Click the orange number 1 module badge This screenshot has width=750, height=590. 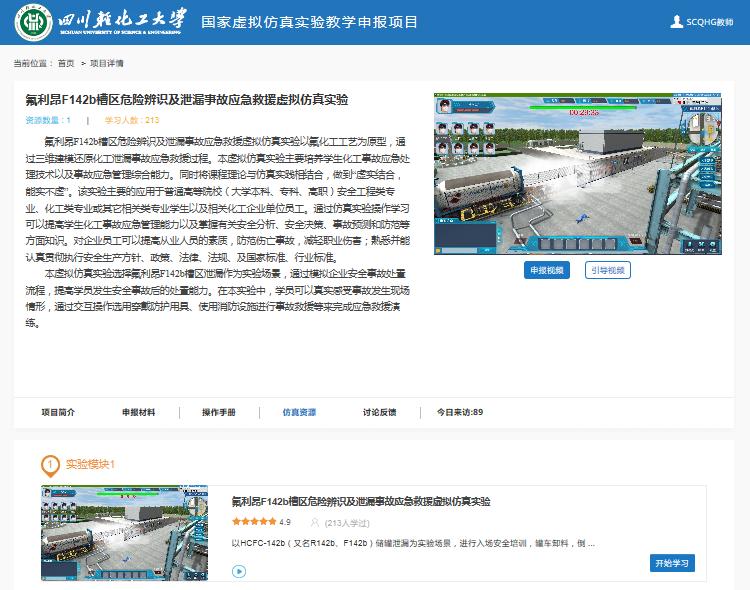coord(50,464)
